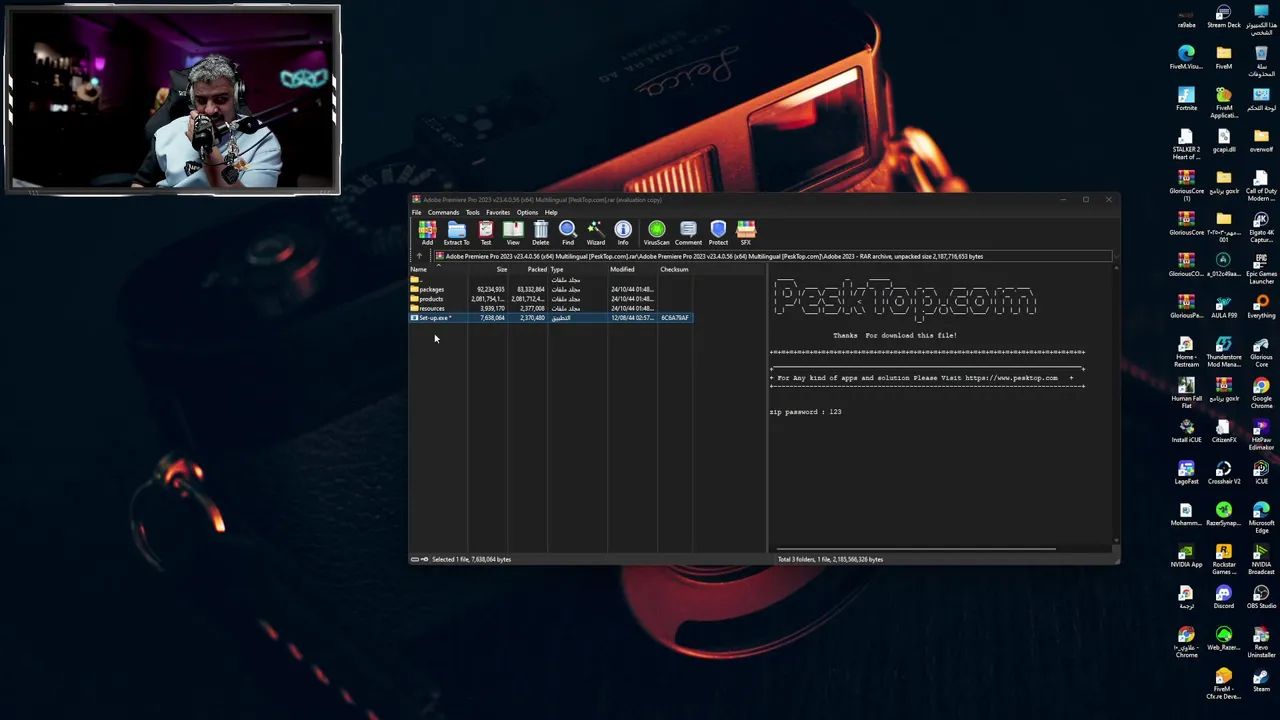Click the Extract To toolbar icon
The height and width of the screenshot is (720, 1280).
point(456,233)
